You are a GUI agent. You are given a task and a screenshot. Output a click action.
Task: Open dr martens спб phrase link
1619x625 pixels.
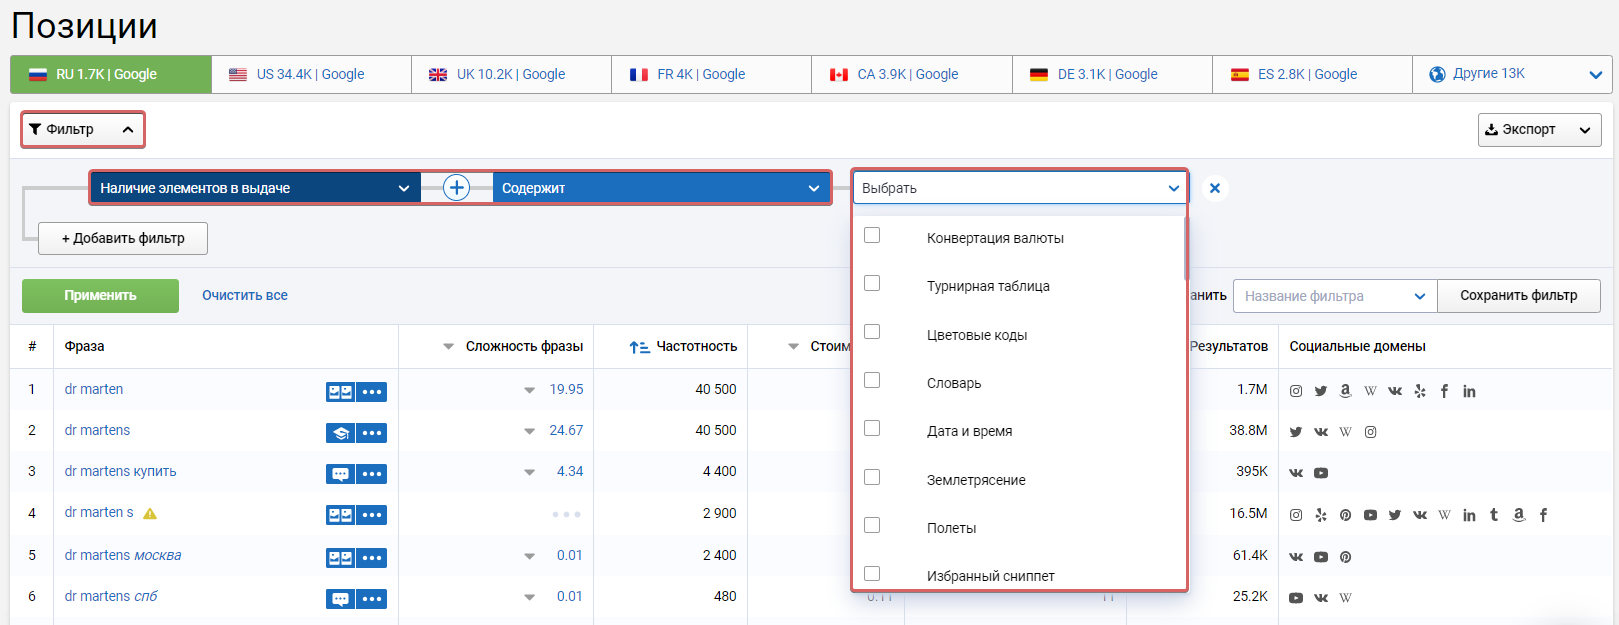(111, 596)
